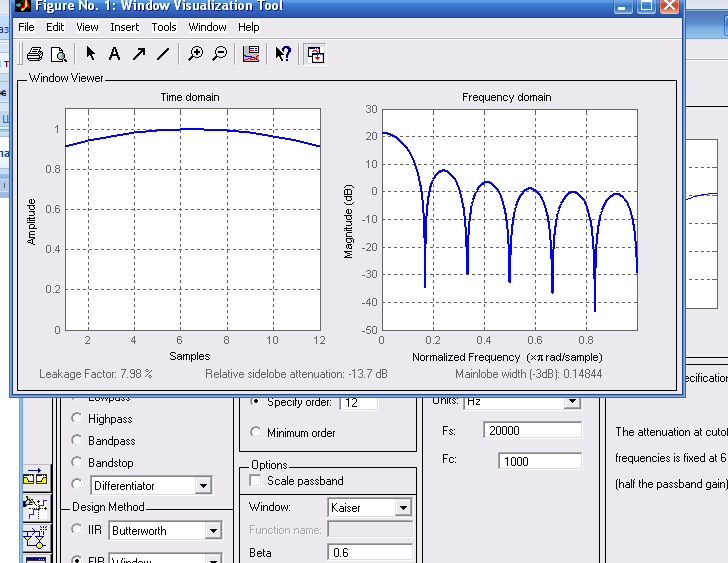The width and height of the screenshot is (728, 563).
Task: Open the Differentiator dropdown list
Action: pyautogui.click(x=203, y=486)
